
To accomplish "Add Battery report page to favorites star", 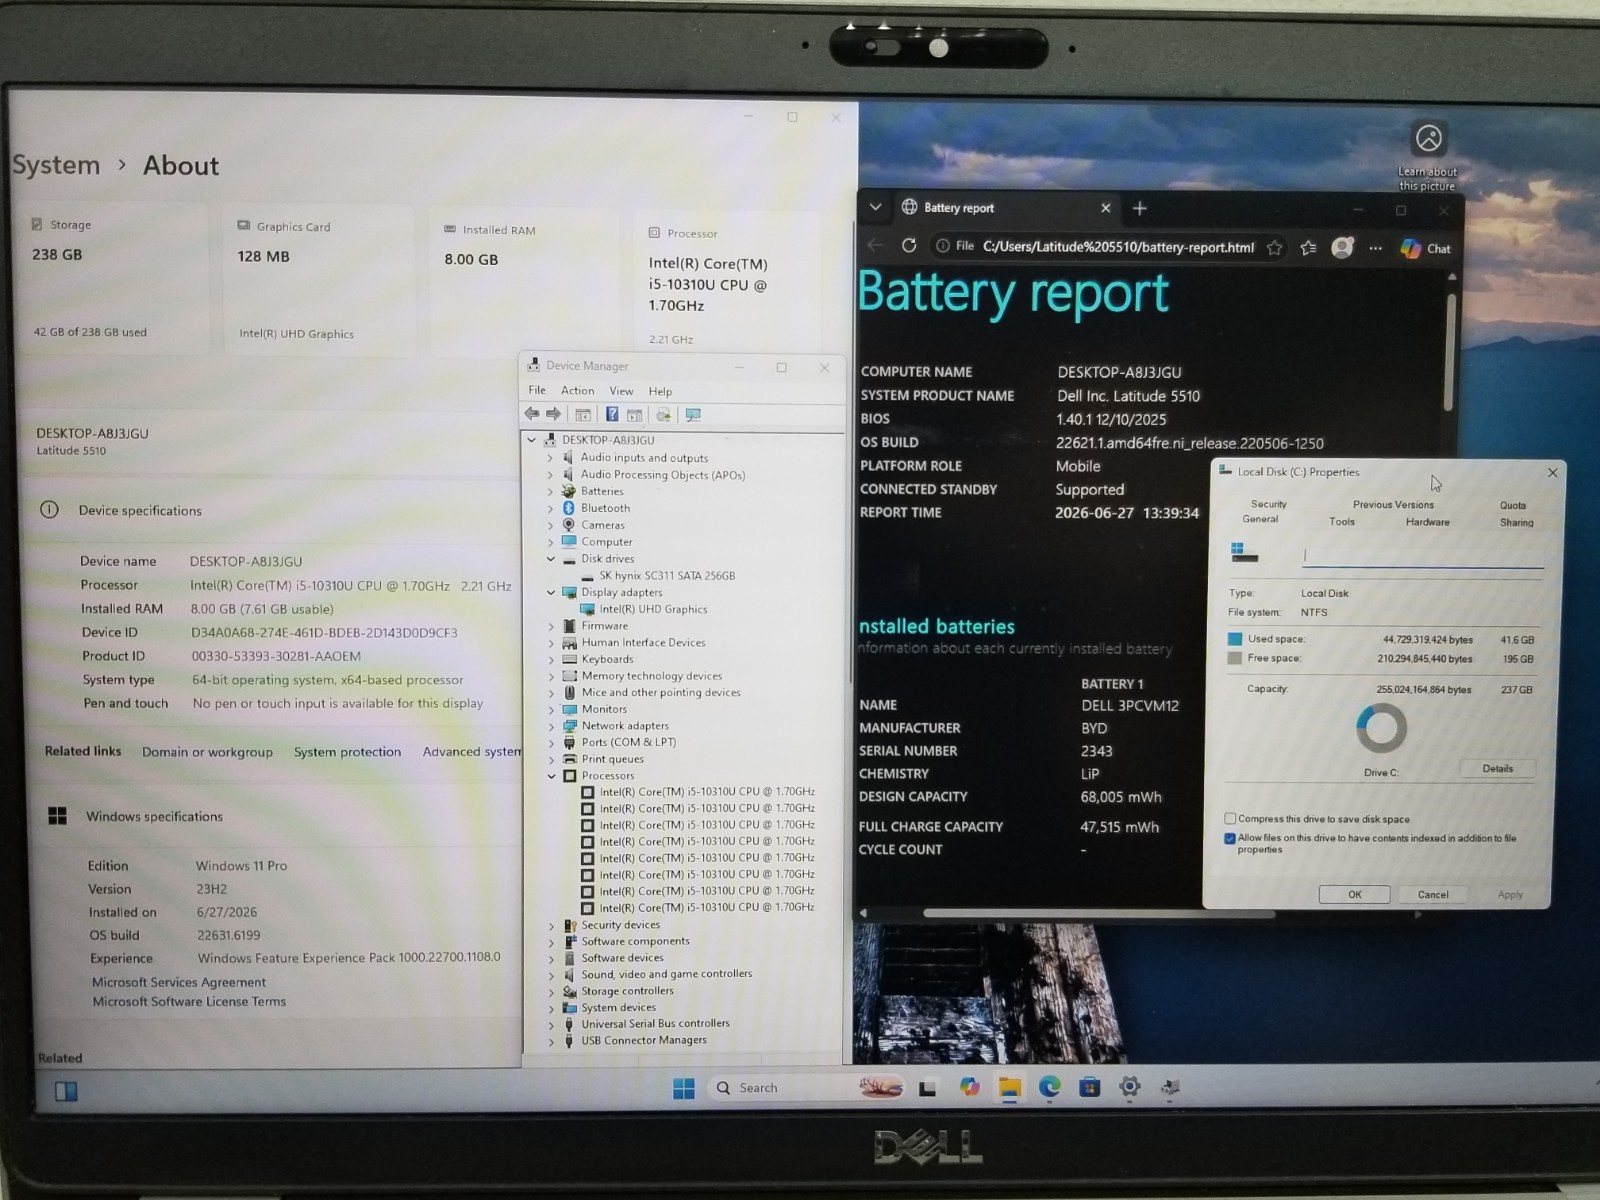I will [x=1274, y=248].
